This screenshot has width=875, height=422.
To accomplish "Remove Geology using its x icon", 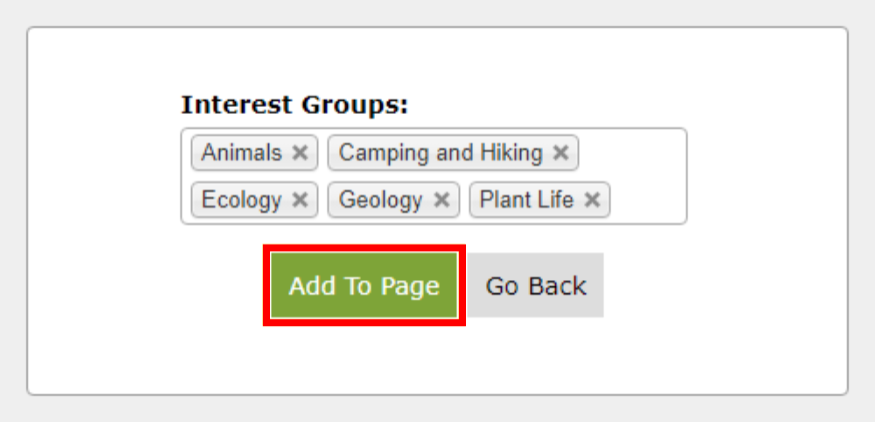I will pyautogui.click(x=441, y=199).
